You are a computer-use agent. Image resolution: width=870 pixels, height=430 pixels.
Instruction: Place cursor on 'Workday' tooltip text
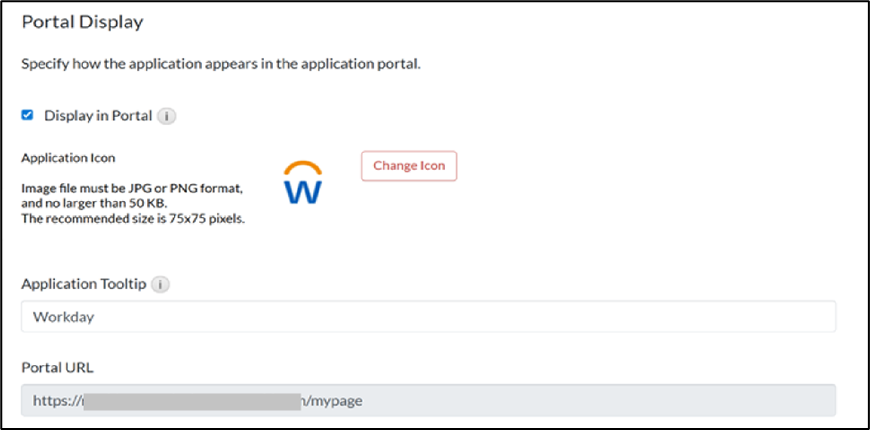(60, 317)
